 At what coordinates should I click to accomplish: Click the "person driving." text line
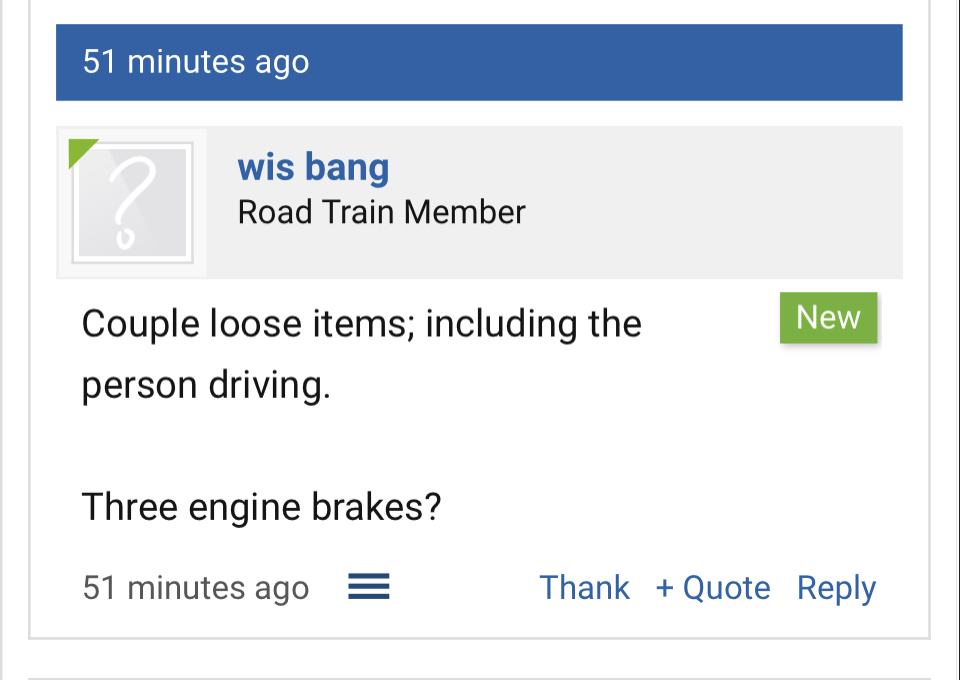[206, 385]
